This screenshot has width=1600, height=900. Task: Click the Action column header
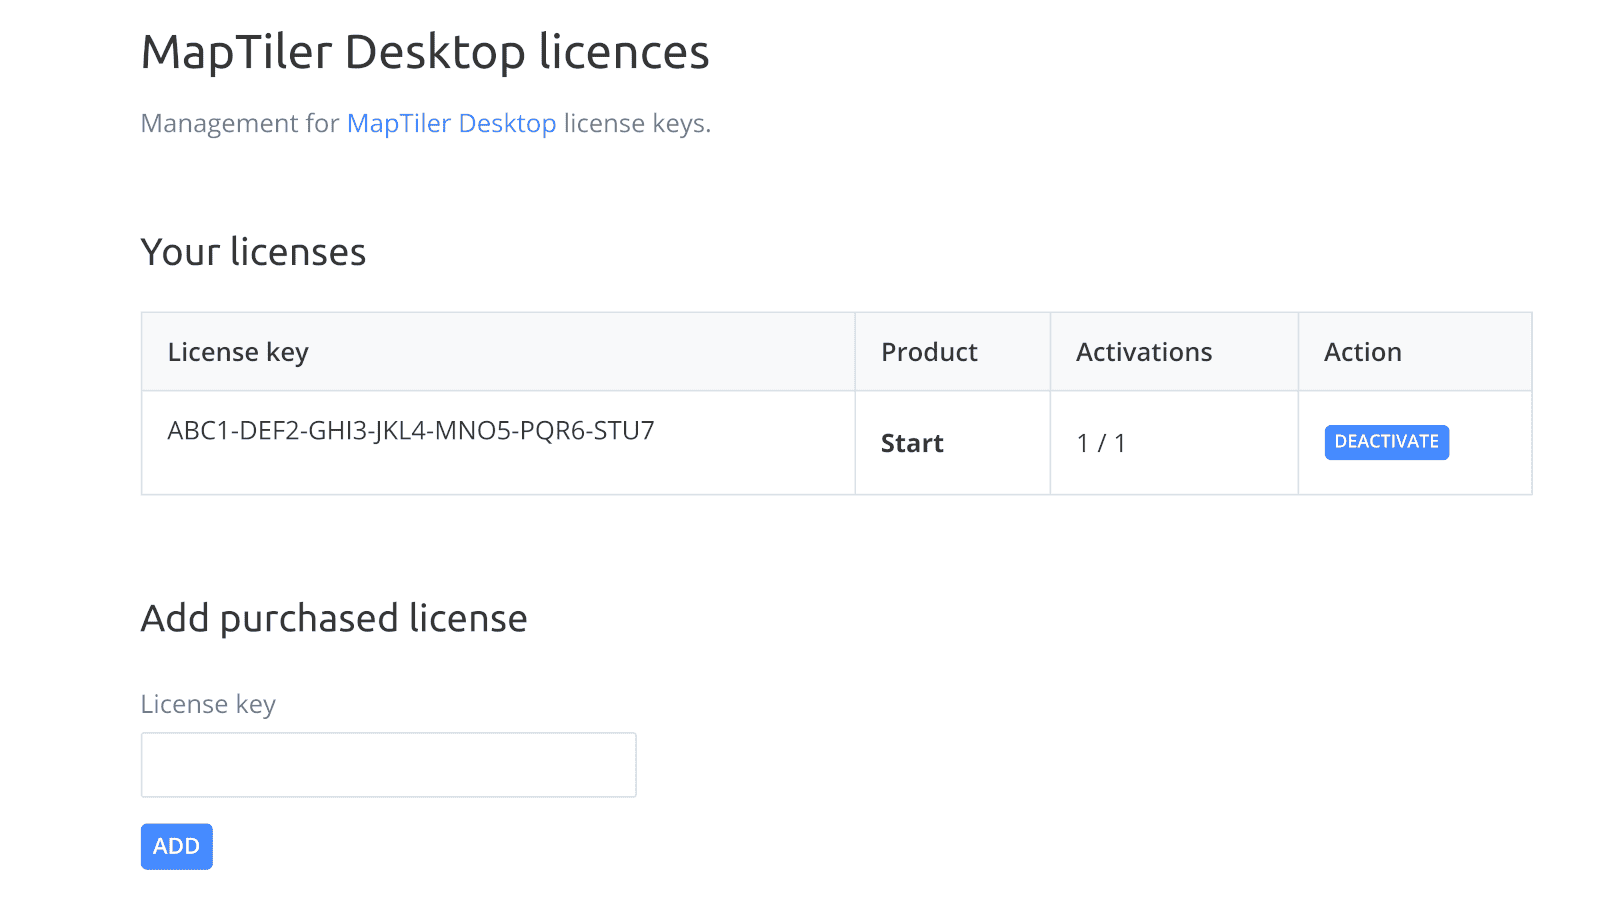(1362, 351)
